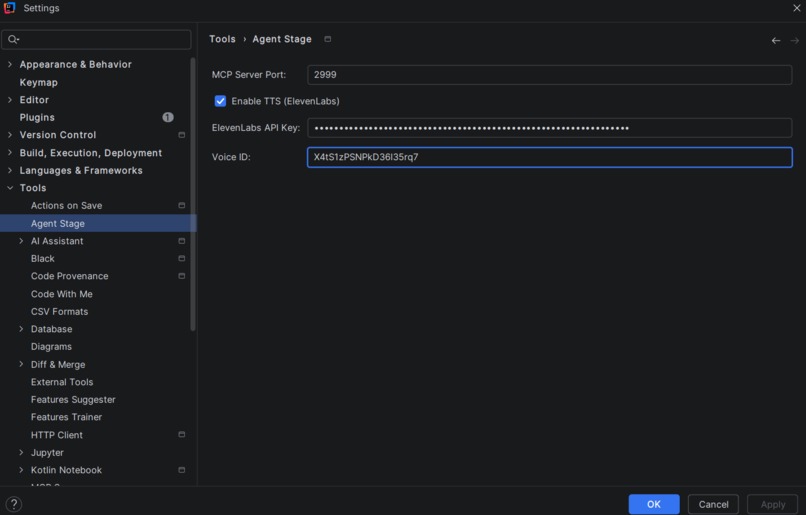Expand the Version Control section

pos(10,135)
